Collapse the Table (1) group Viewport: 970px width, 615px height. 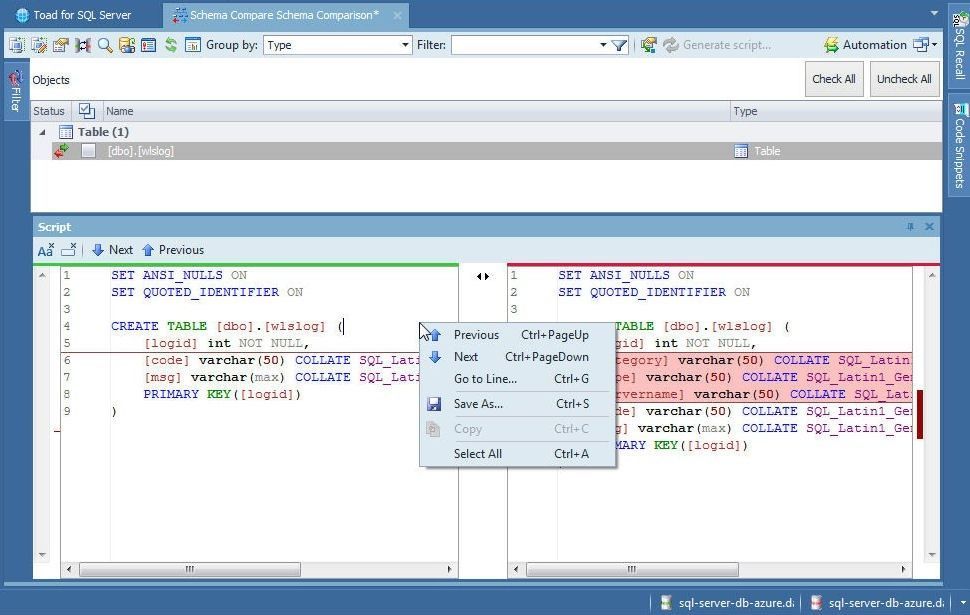pos(42,132)
